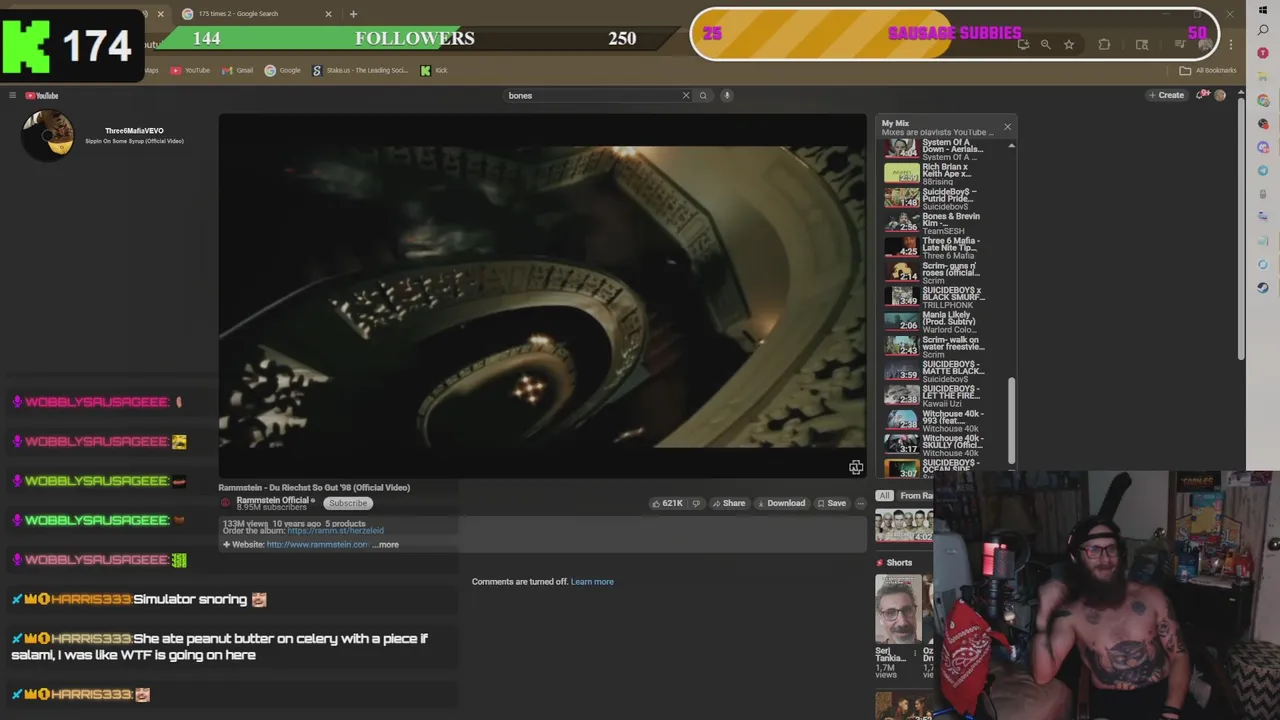
Task: Start voice search with microphone icon
Action: [x=727, y=95]
